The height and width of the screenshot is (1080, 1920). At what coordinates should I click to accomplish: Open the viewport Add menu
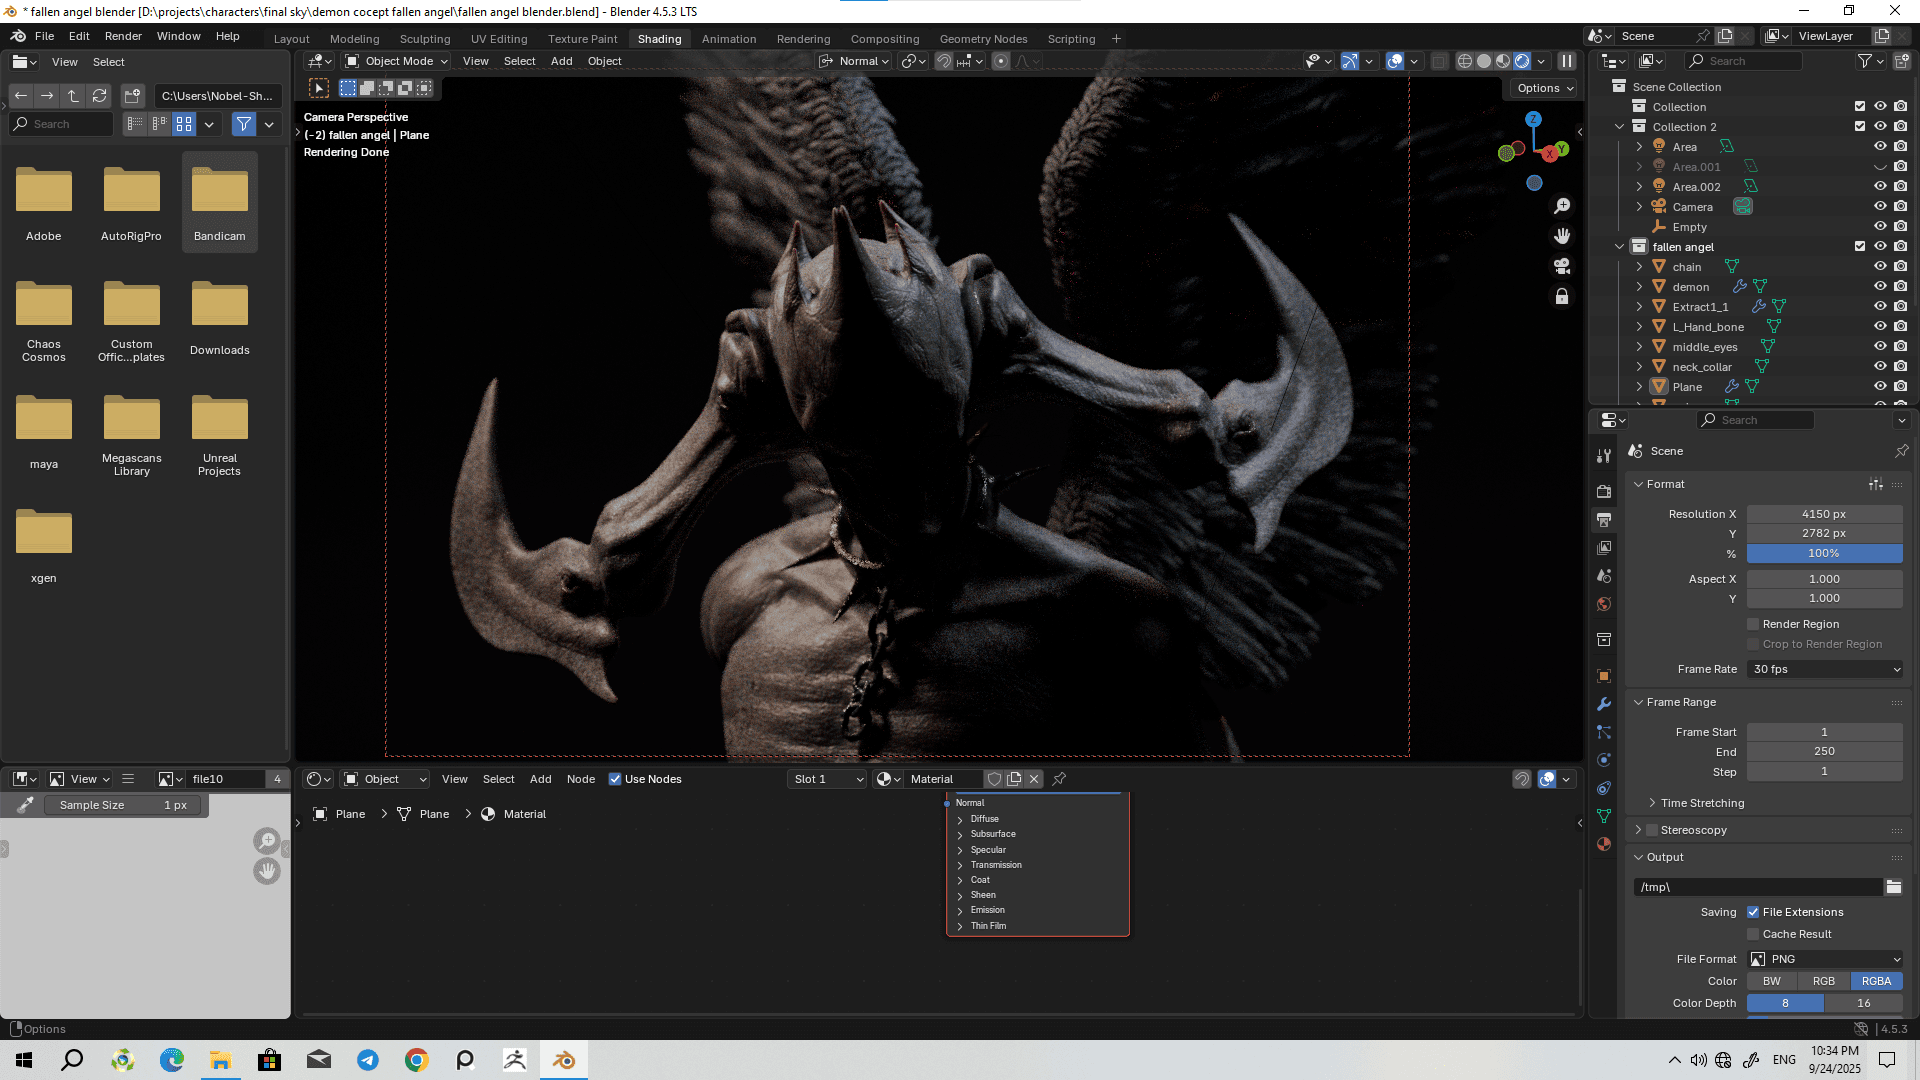(x=562, y=61)
